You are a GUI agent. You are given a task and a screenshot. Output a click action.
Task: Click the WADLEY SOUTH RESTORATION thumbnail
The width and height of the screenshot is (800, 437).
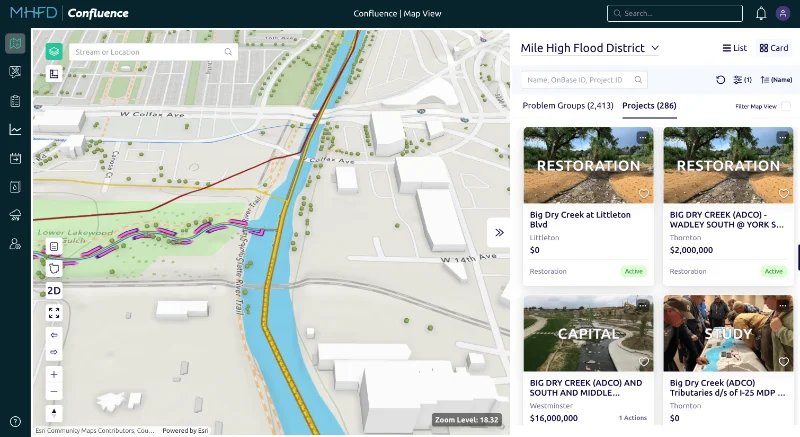click(x=728, y=165)
